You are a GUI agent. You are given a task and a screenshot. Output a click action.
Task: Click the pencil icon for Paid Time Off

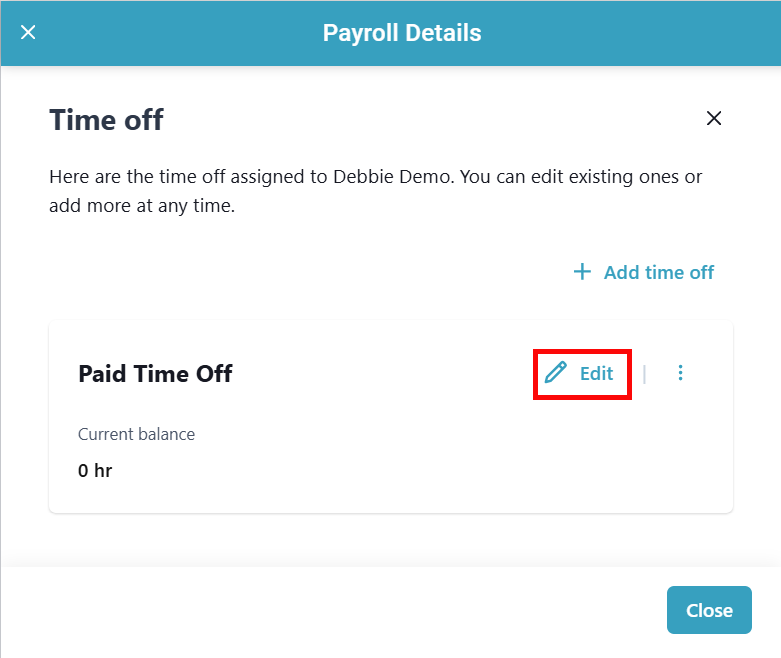(555, 373)
